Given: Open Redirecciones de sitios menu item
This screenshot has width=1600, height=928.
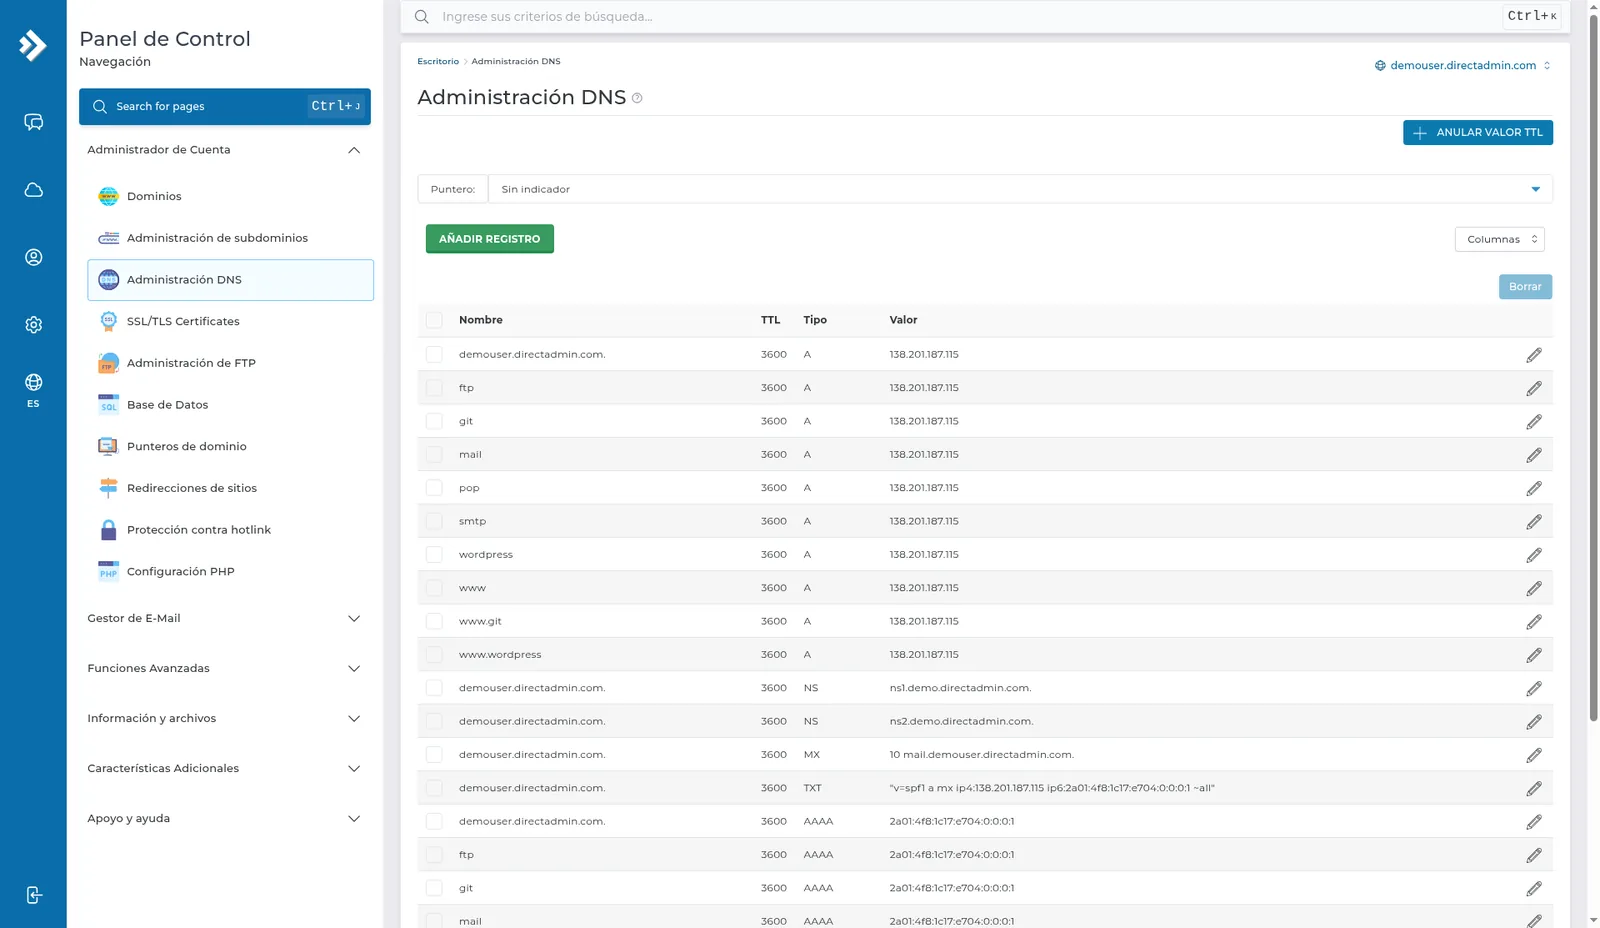Looking at the screenshot, I should pos(230,488).
